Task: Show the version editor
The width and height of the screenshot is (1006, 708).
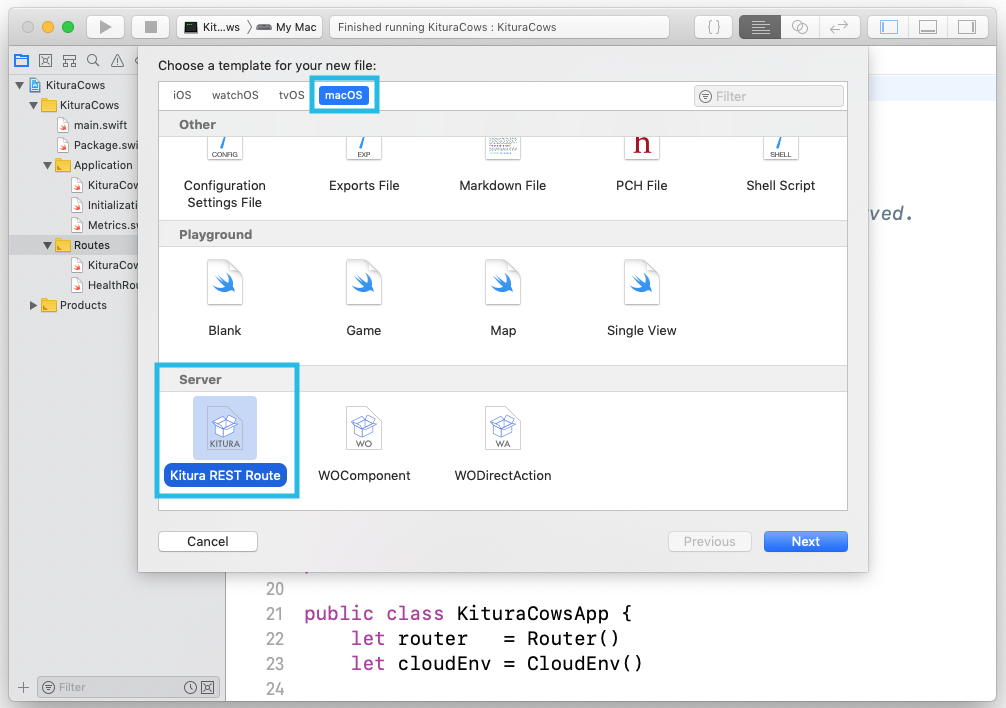Action: (839, 27)
